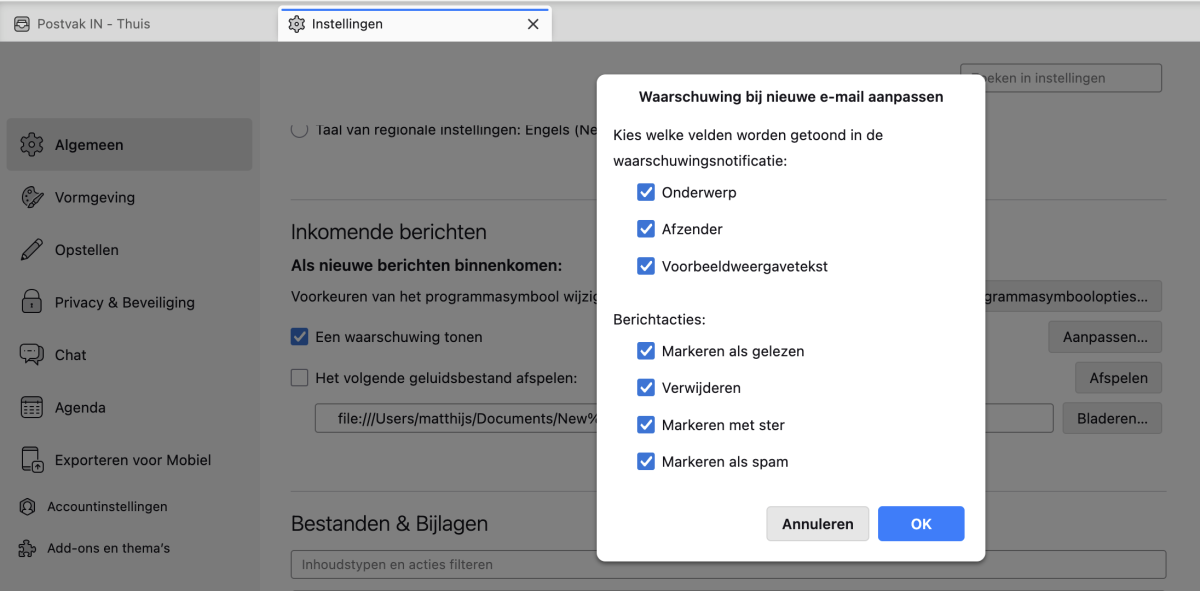The image size is (1200, 591).
Task: Toggle the Afzender checkbox
Action: (646, 229)
